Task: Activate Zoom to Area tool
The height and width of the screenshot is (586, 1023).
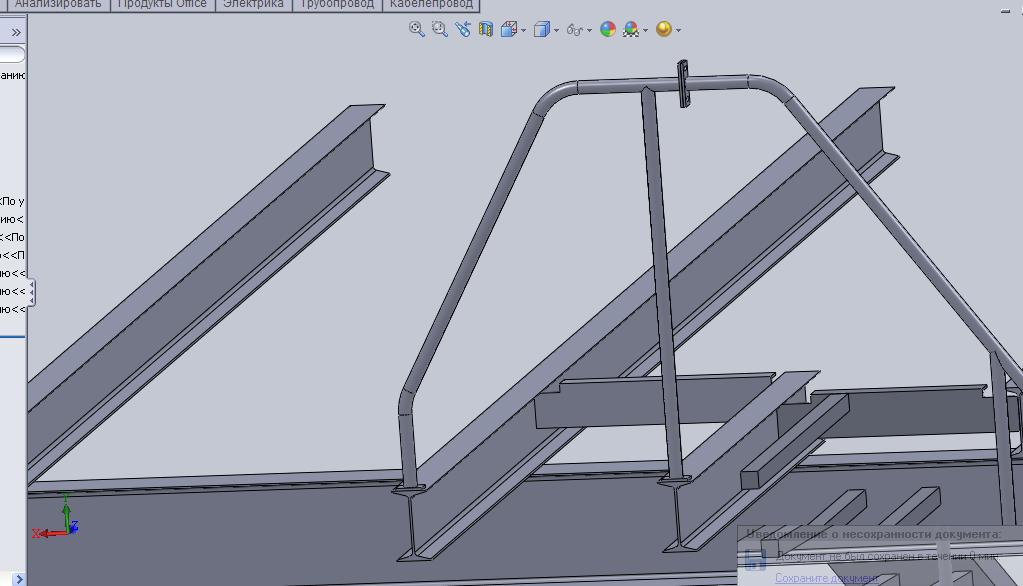Action: [x=440, y=29]
